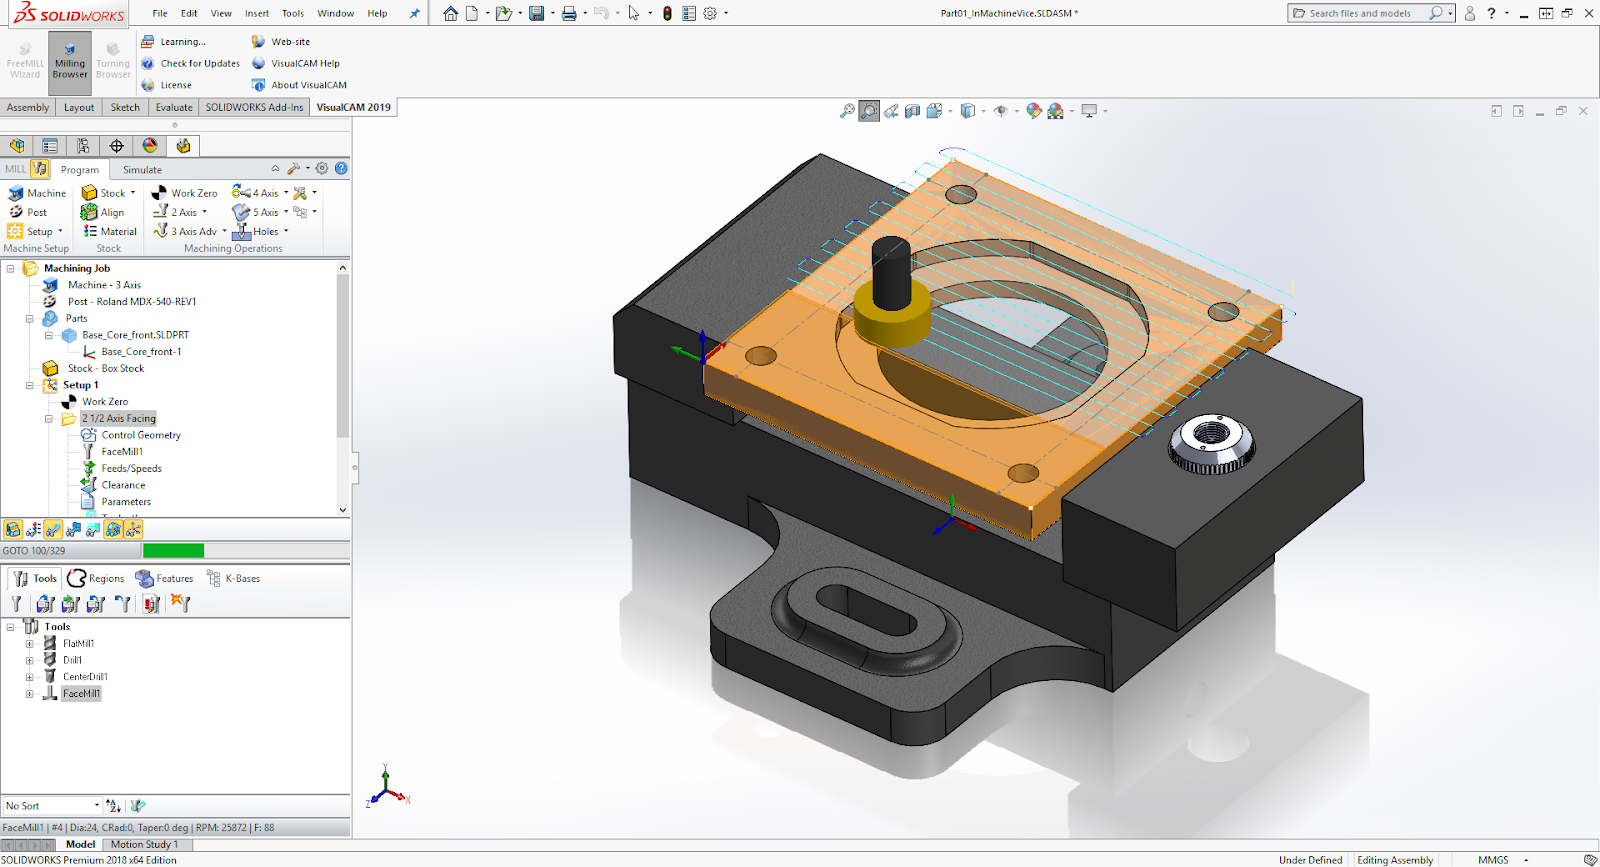
Task: Click the VisualCAM preferences gear icon
Action: click(322, 168)
